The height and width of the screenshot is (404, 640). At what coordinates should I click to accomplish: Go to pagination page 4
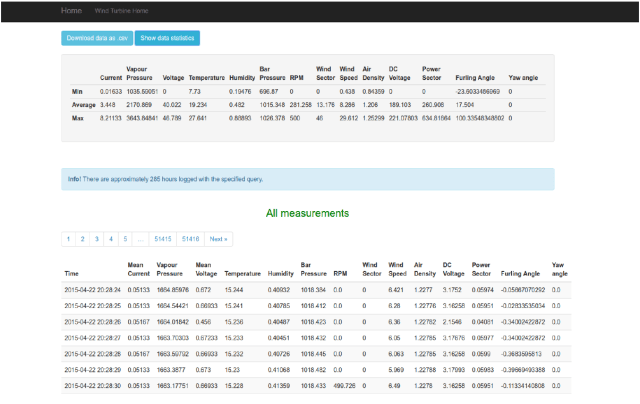111,239
